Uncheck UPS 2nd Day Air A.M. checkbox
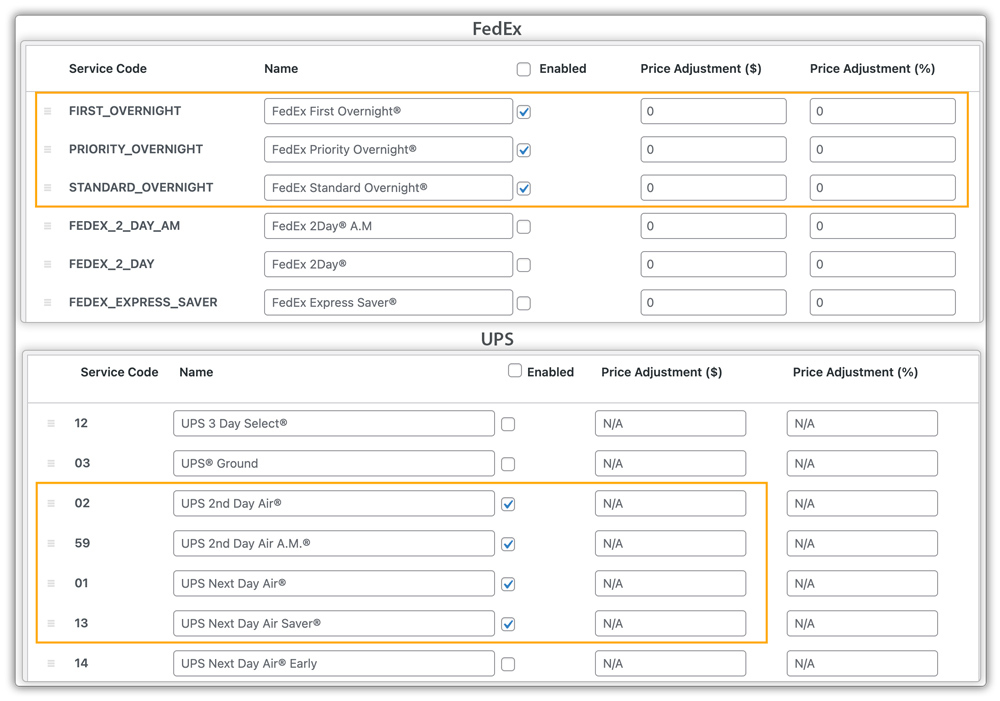 (508, 545)
